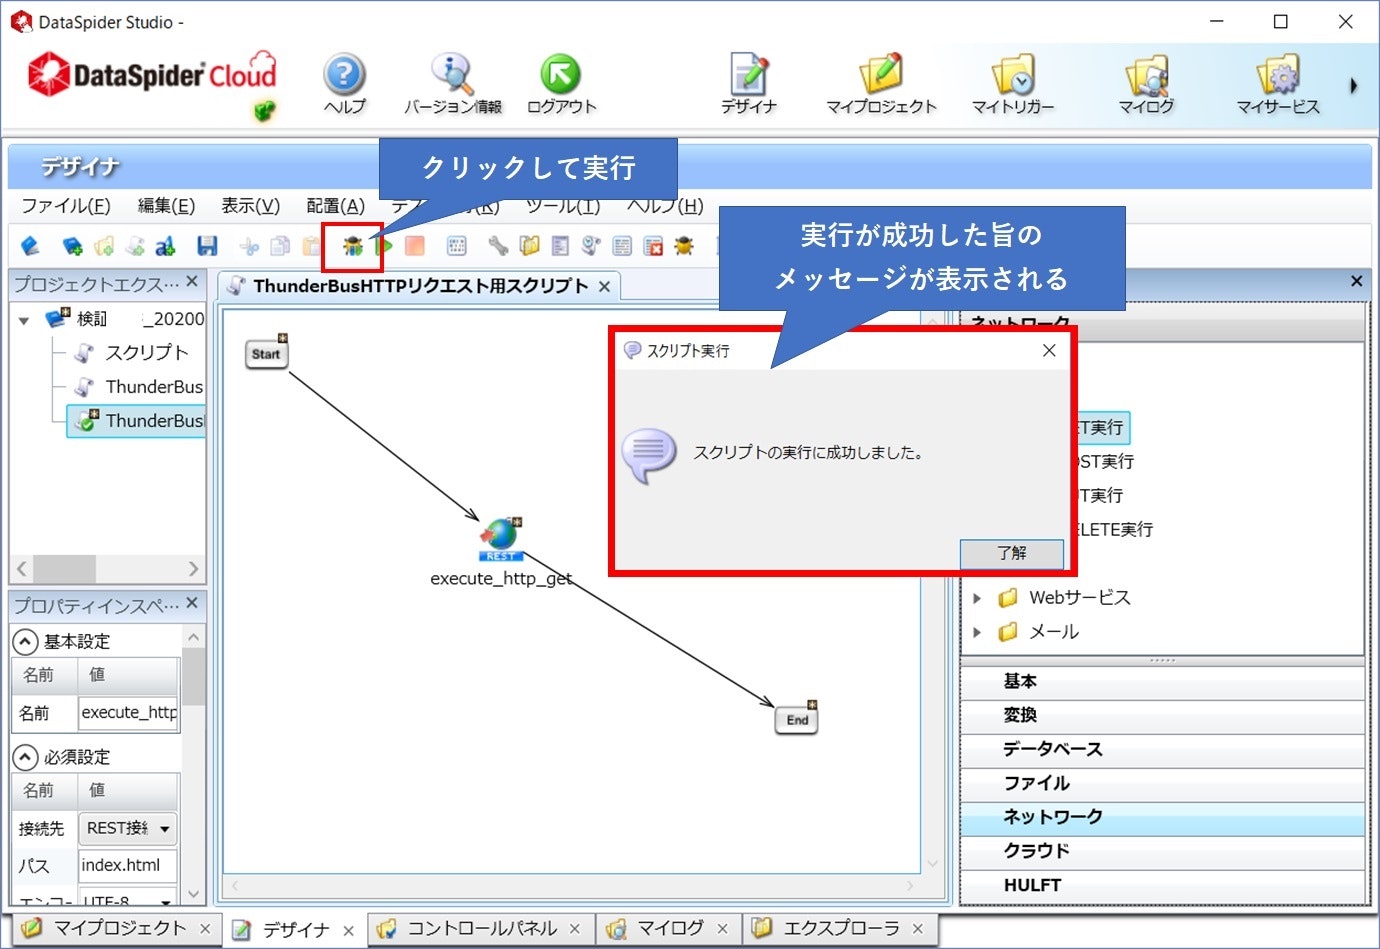
Task: Select the HULFT tool palette category
Action: tap(1163, 885)
